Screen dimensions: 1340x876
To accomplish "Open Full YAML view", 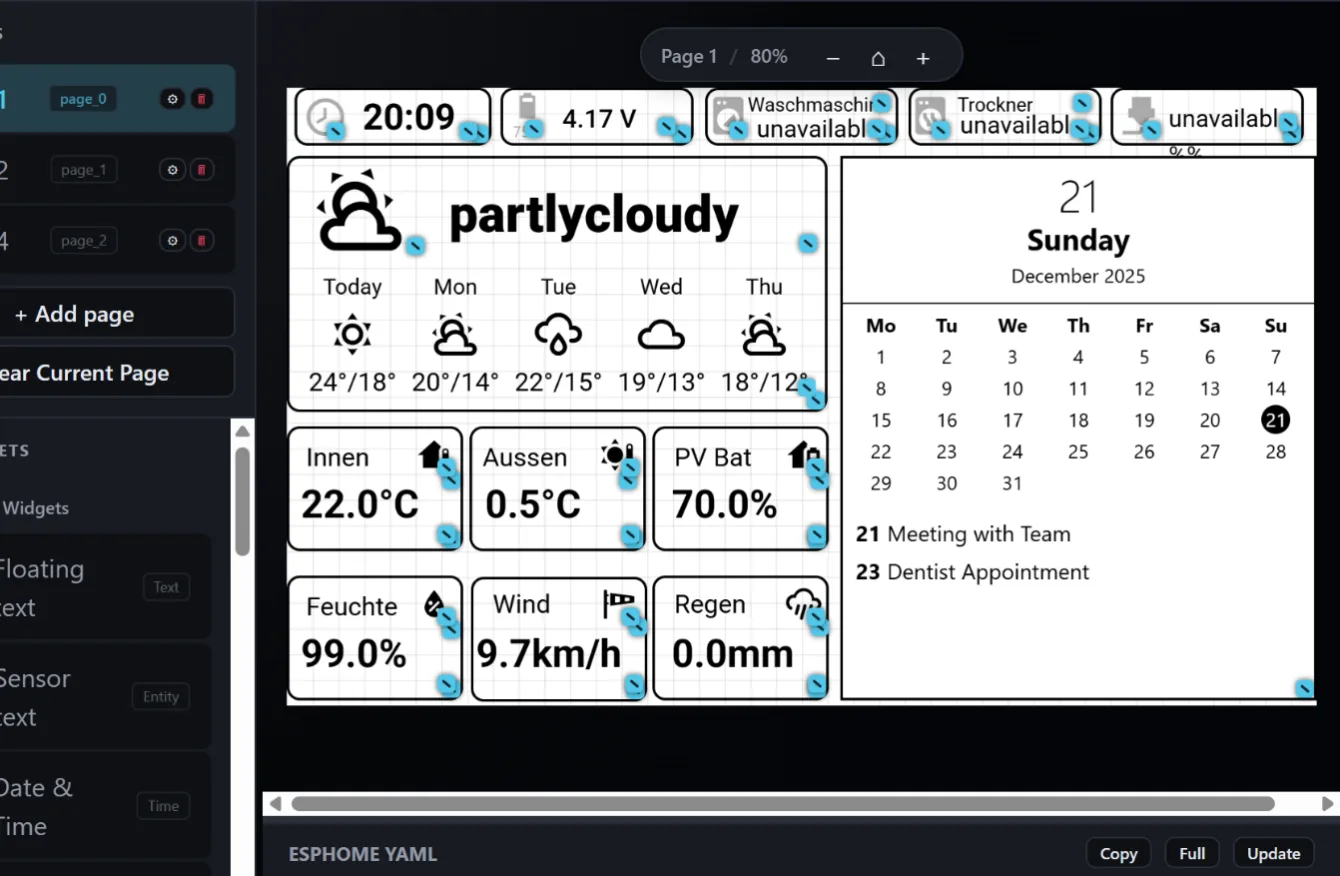I will pyautogui.click(x=1192, y=853).
